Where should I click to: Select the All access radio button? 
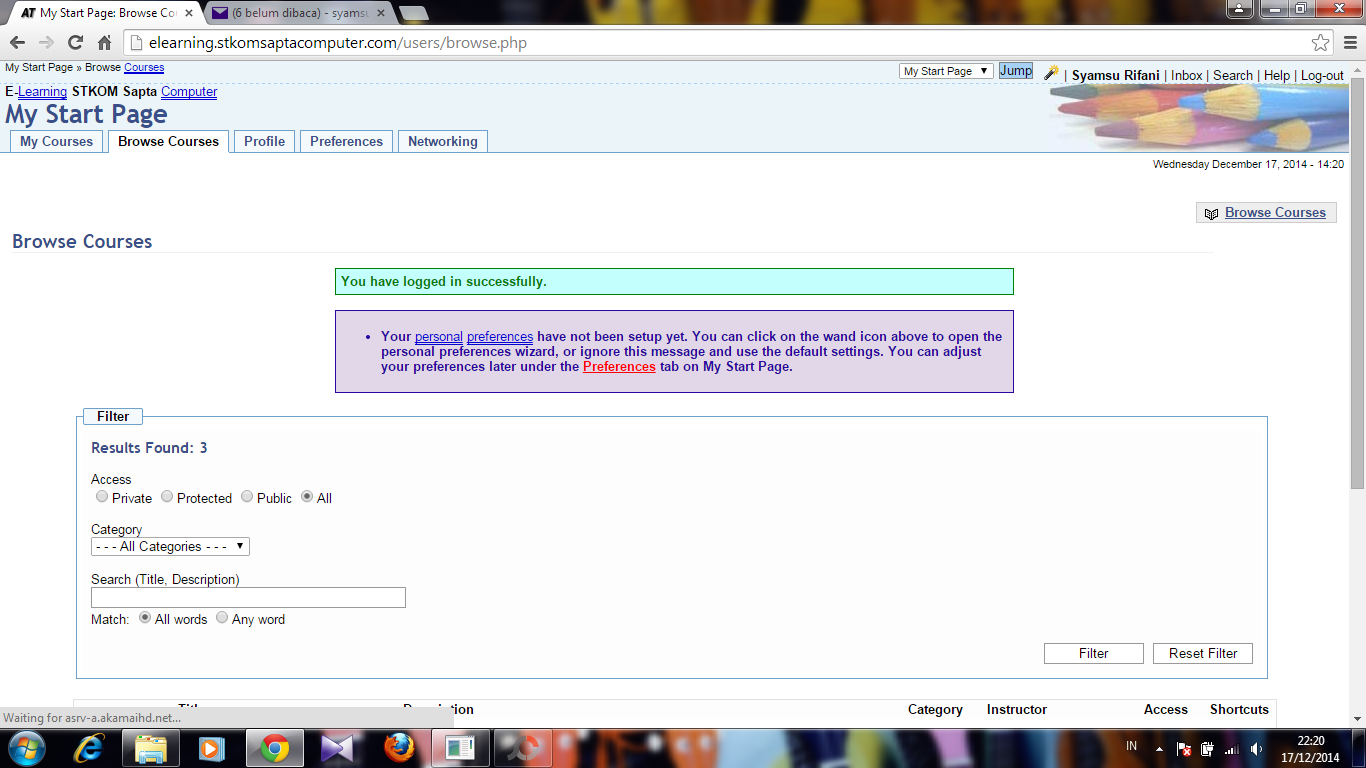(x=307, y=496)
